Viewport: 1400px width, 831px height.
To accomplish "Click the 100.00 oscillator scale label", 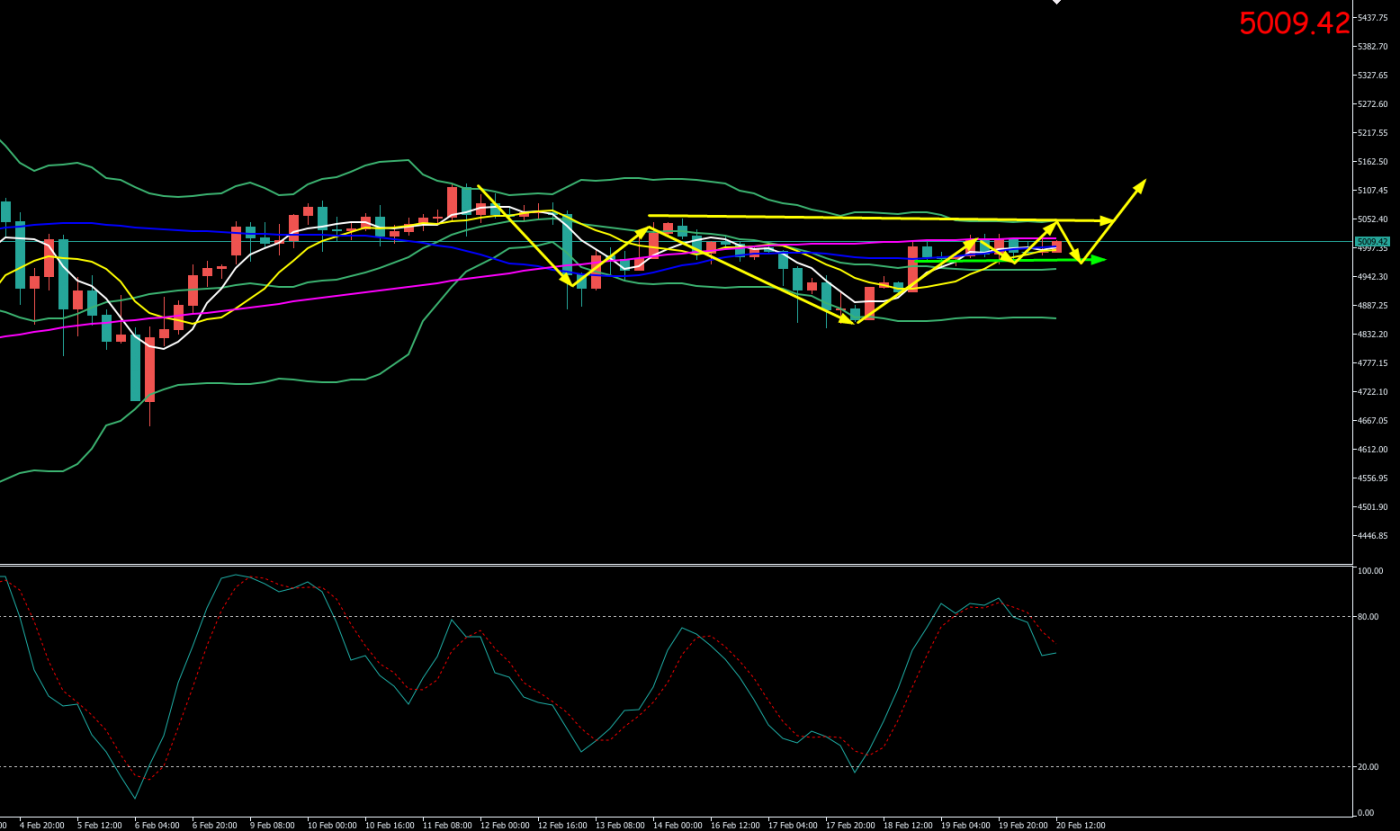I will pos(1368,571).
